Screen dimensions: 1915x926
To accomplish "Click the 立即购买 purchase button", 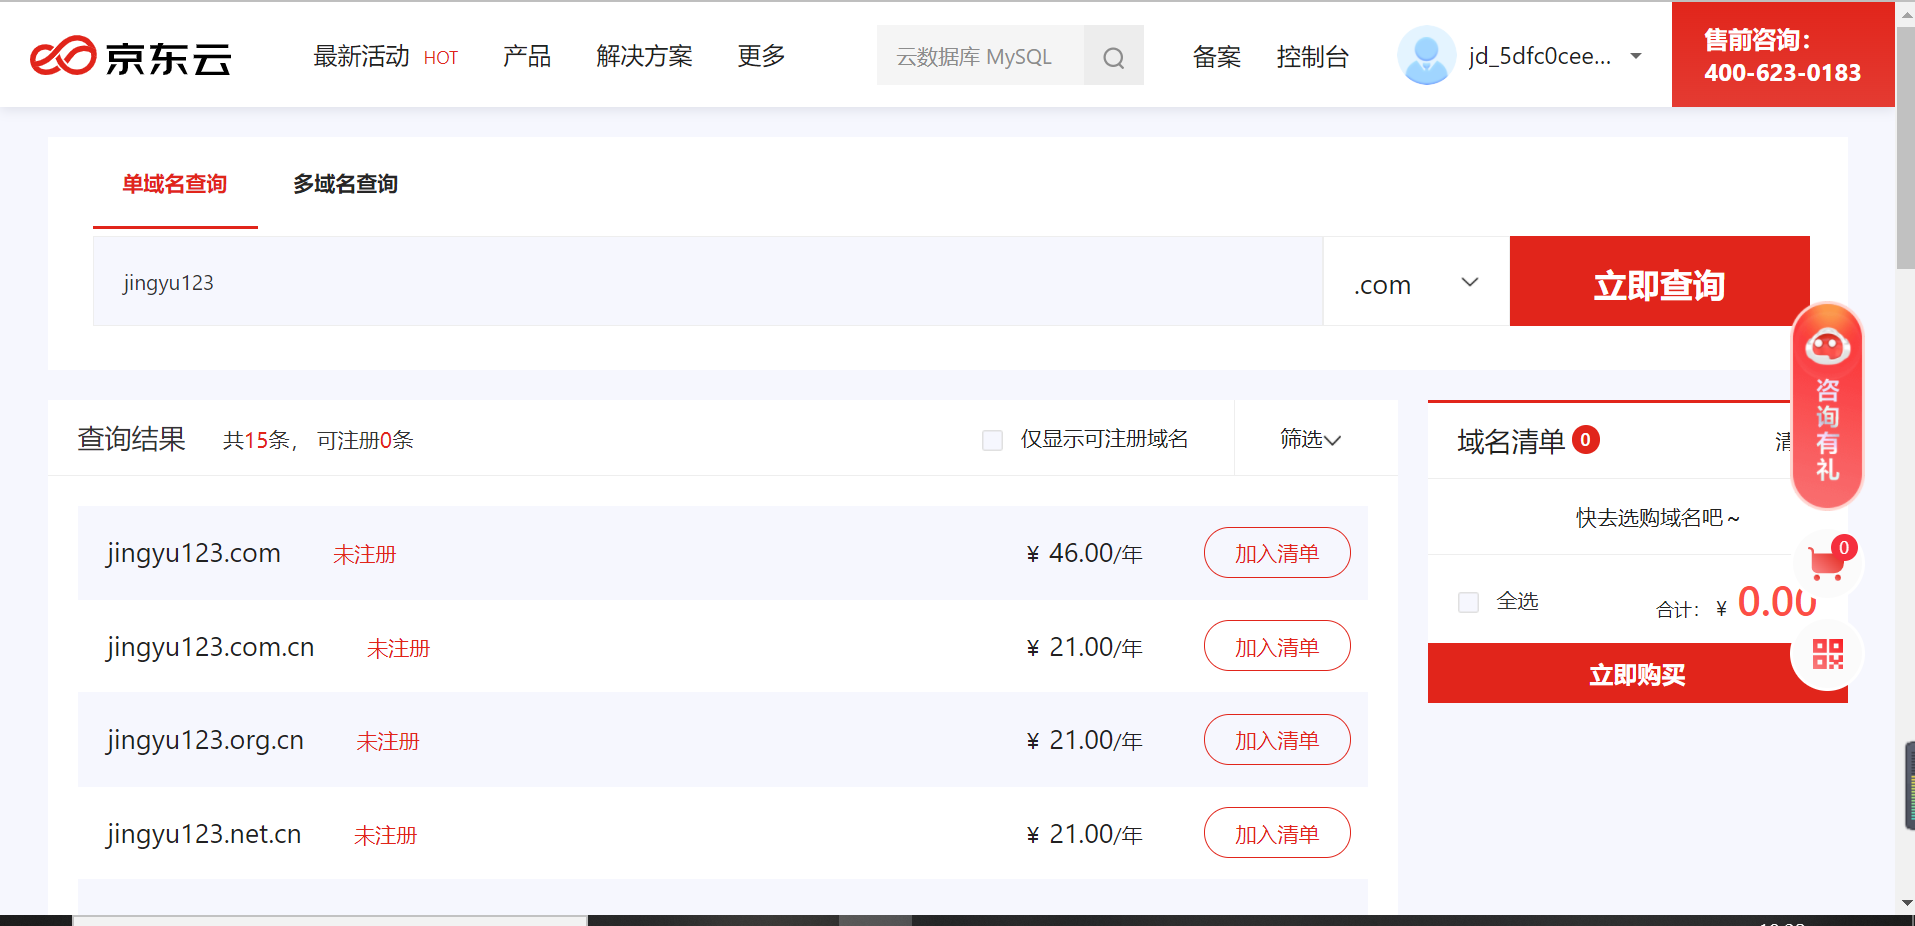I will pyautogui.click(x=1636, y=673).
